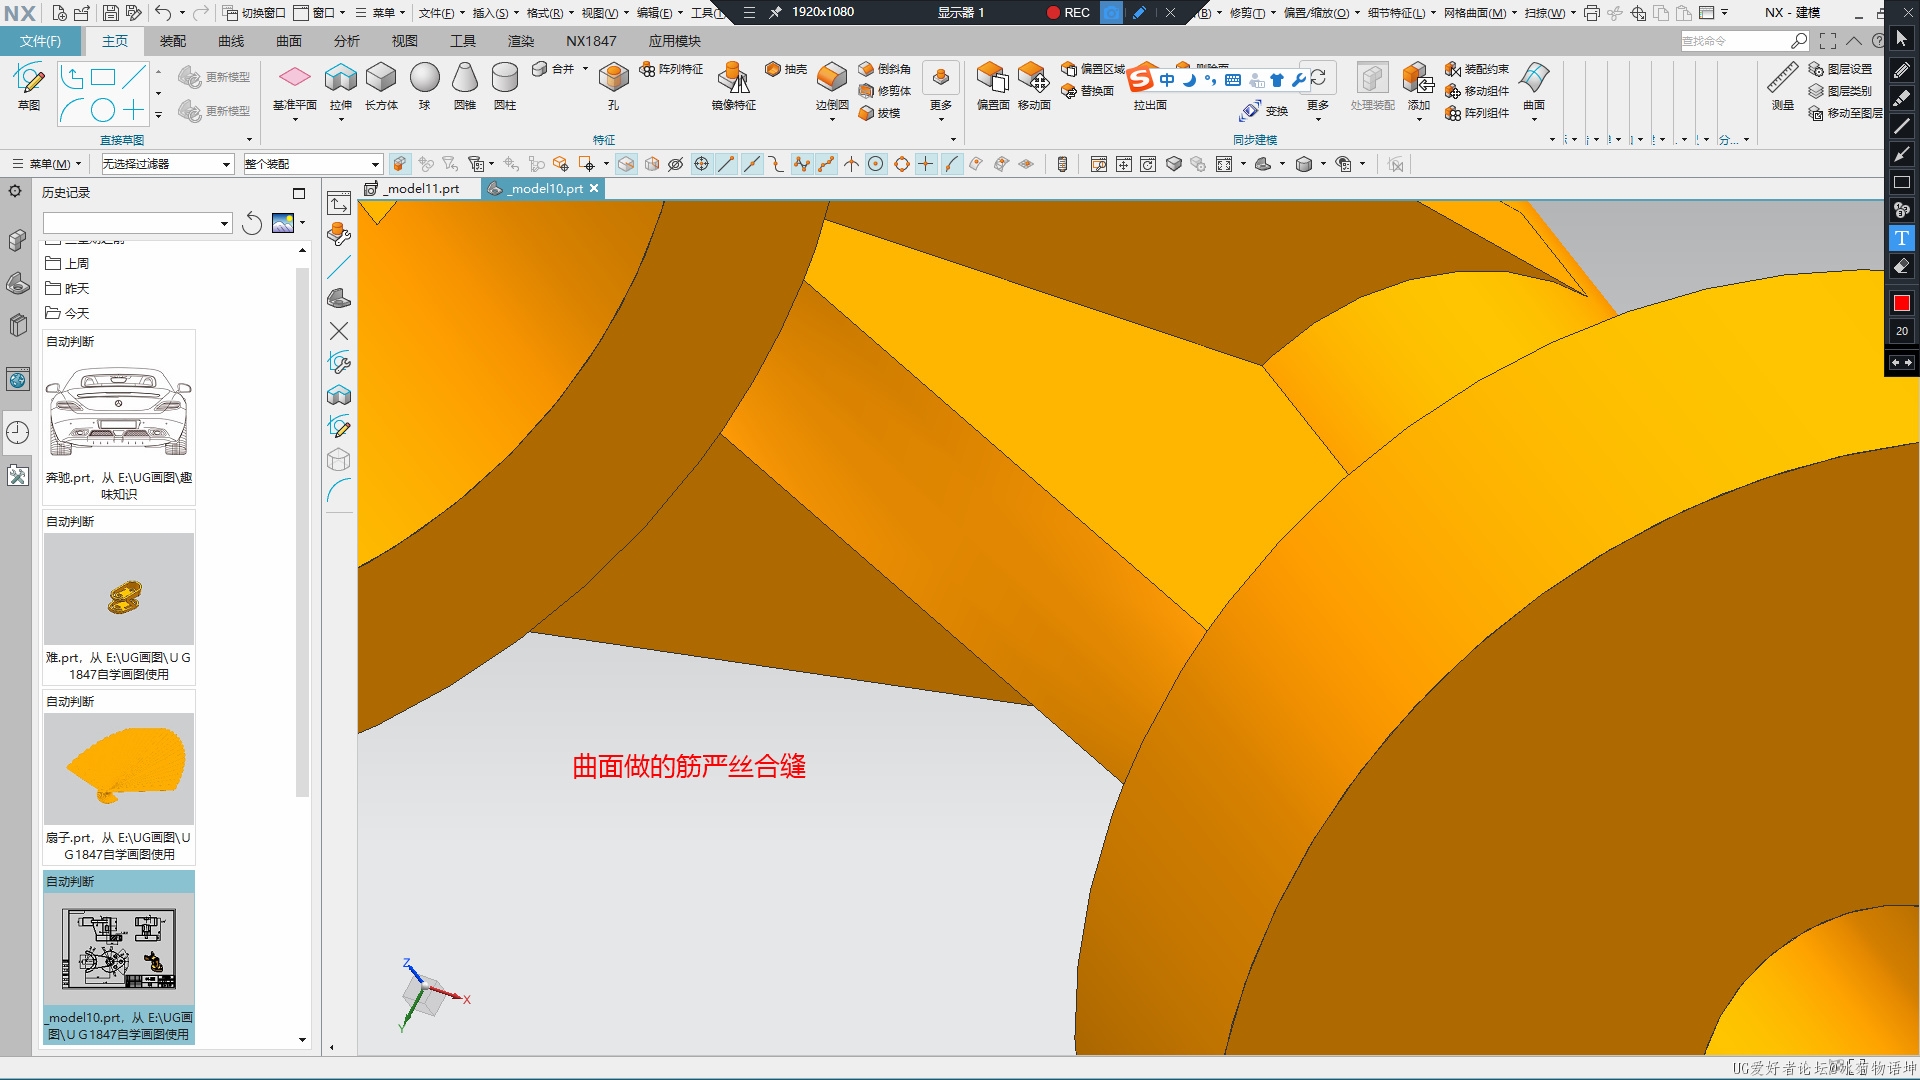The width and height of the screenshot is (1920, 1080).
Task: Toggle snap to arc center option
Action: tap(876, 164)
